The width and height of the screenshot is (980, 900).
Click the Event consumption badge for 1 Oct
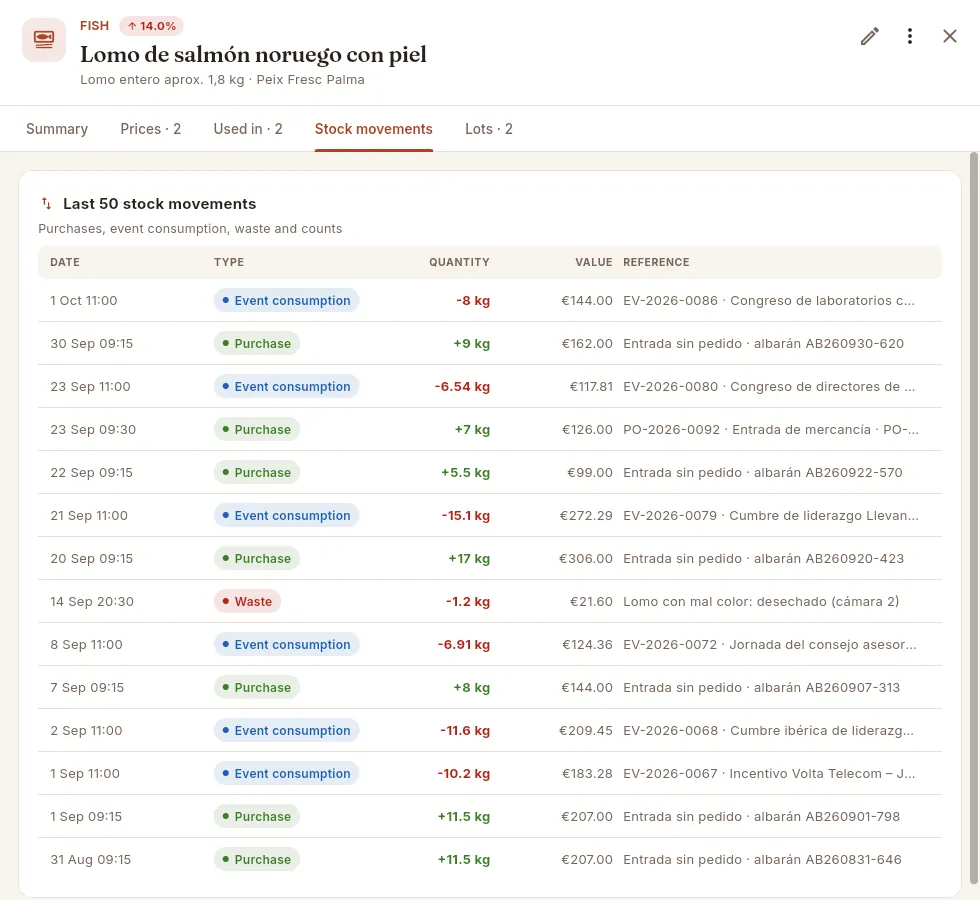coord(286,300)
